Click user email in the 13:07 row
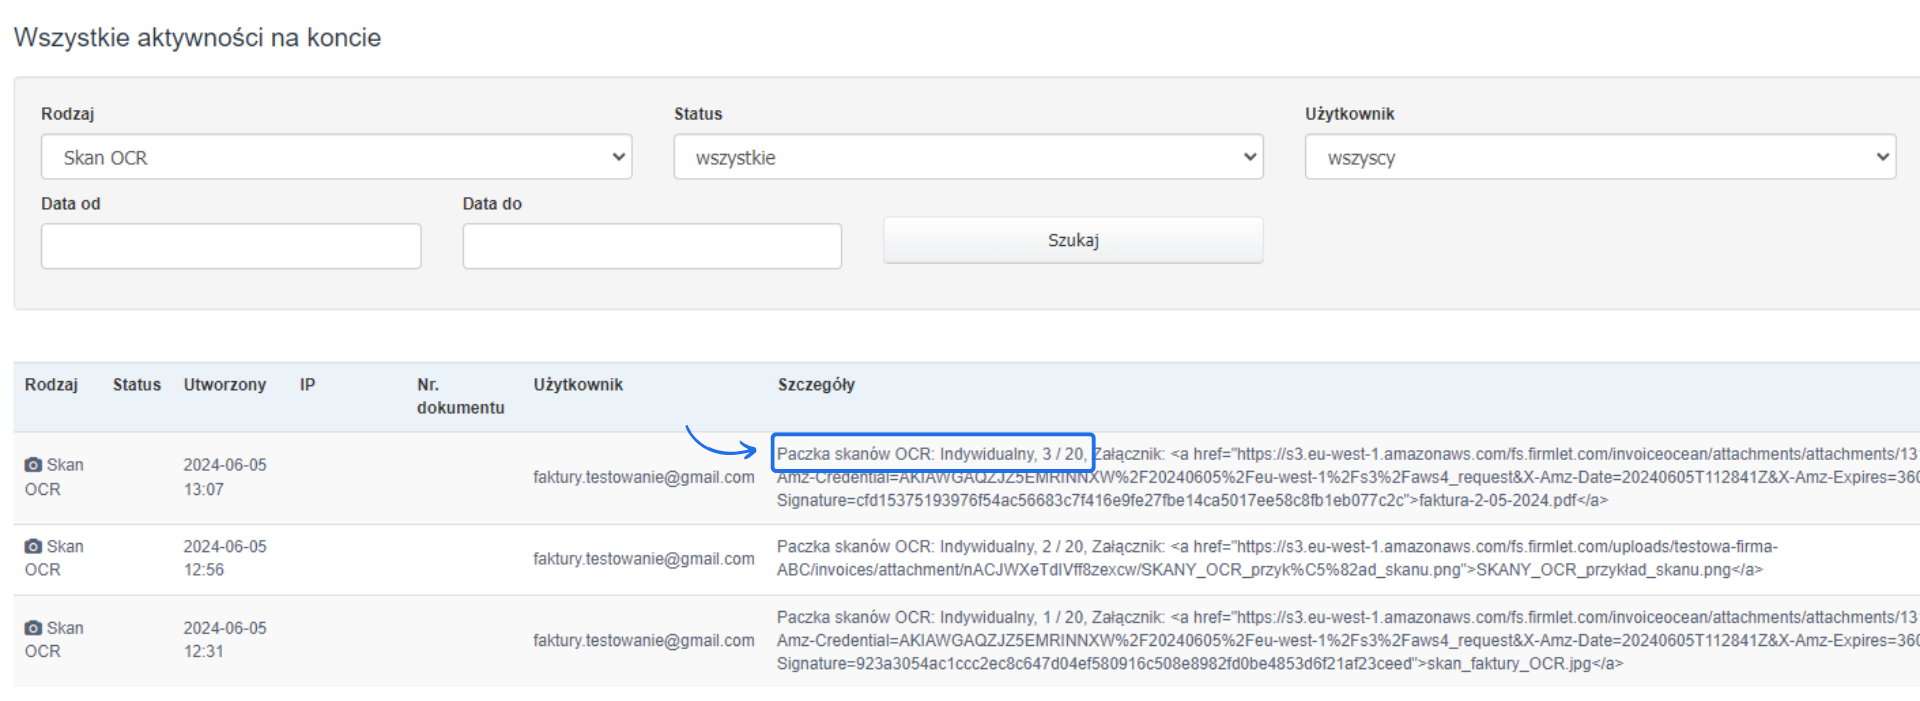 644,477
